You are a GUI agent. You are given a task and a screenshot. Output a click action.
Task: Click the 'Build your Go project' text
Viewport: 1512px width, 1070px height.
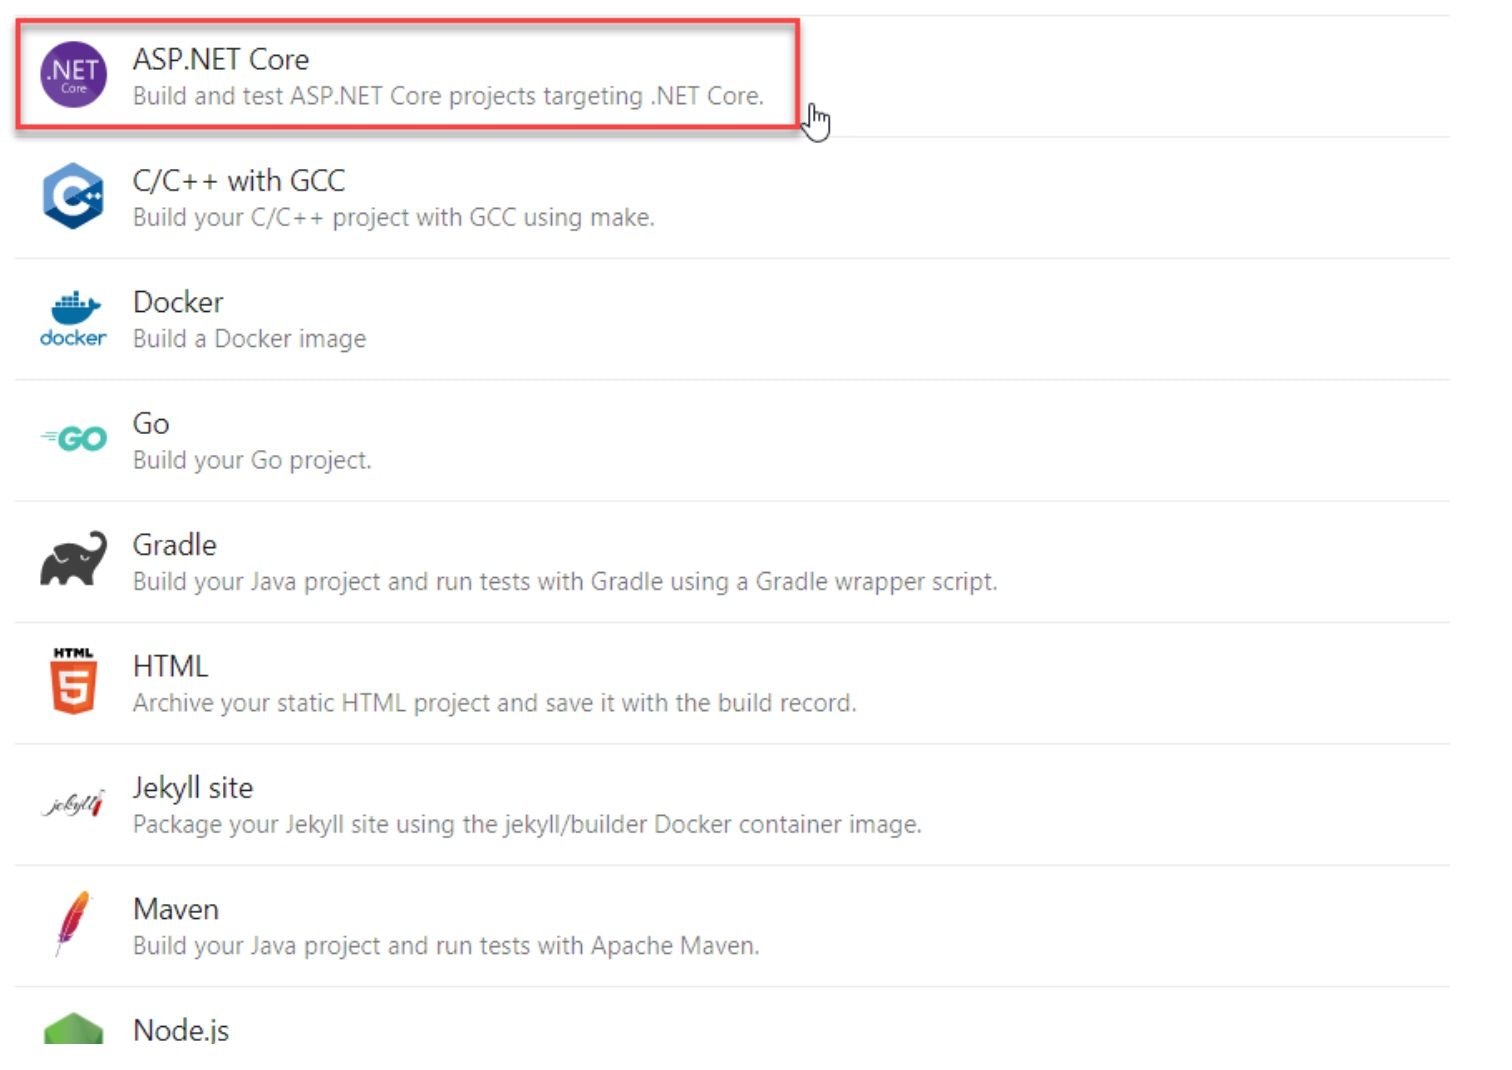click(251, 460)
